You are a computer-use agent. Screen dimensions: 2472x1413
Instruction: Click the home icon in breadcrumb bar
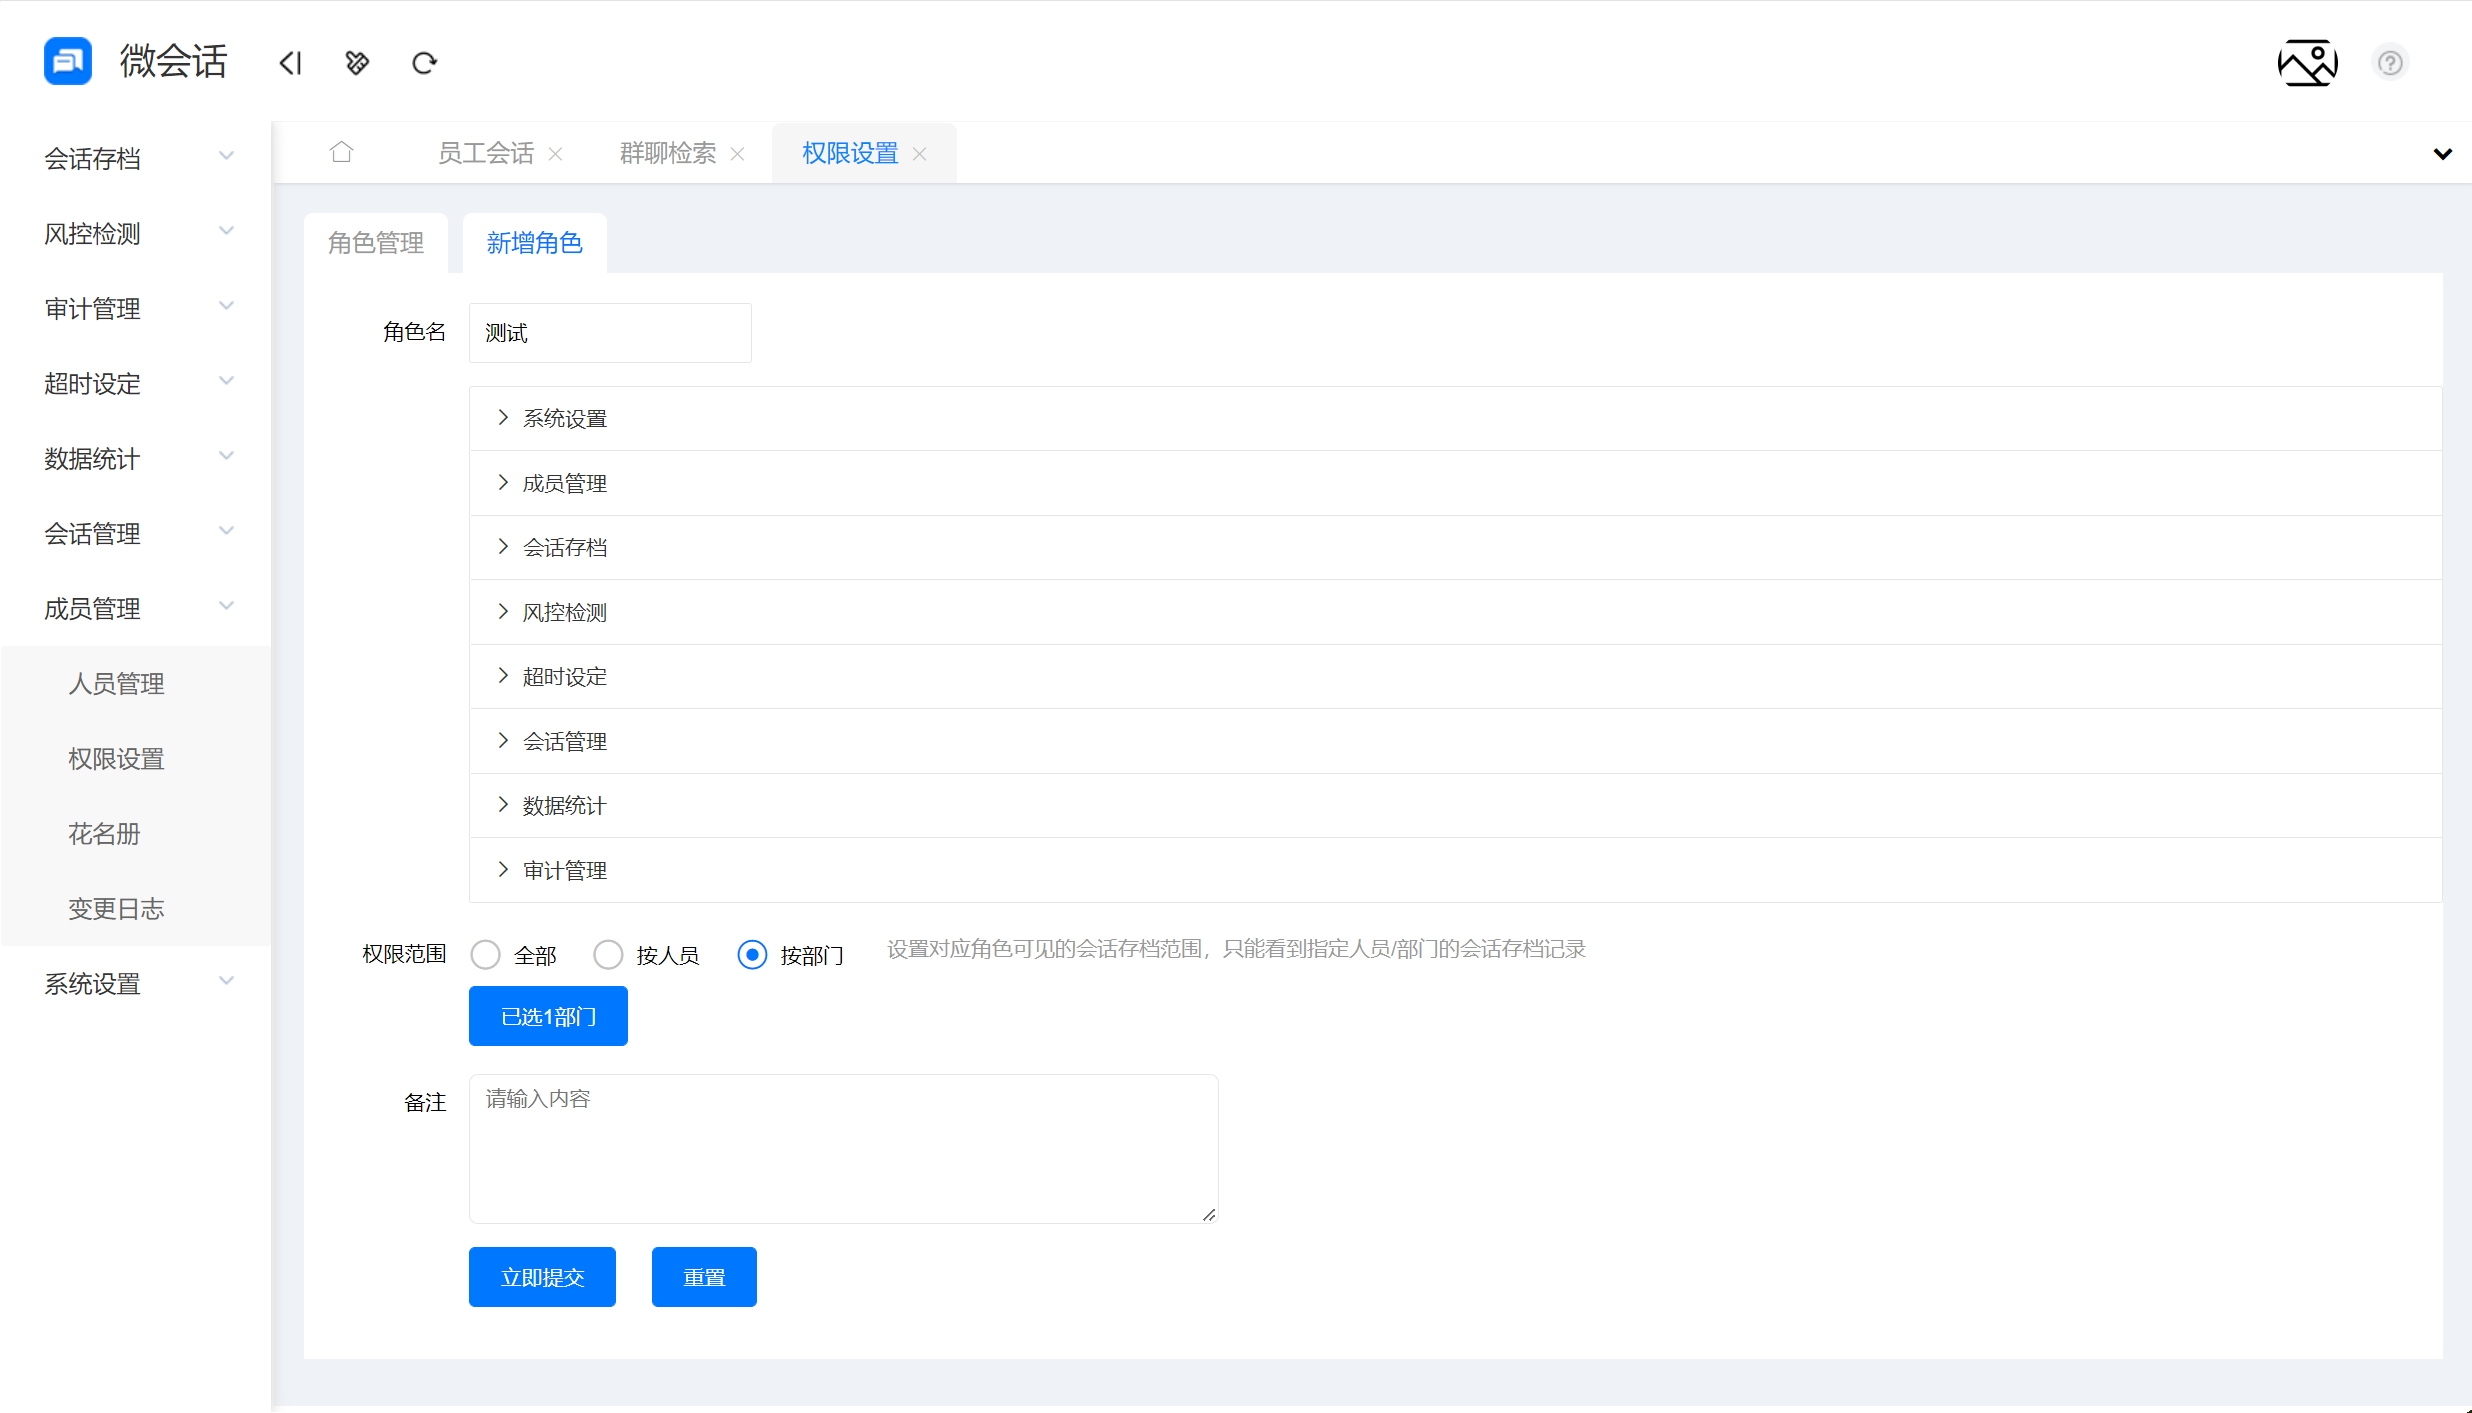[341, 151]
